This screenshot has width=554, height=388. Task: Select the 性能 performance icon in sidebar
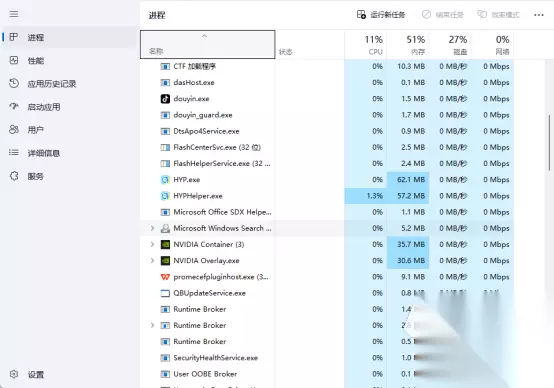[x=14, y=60]
